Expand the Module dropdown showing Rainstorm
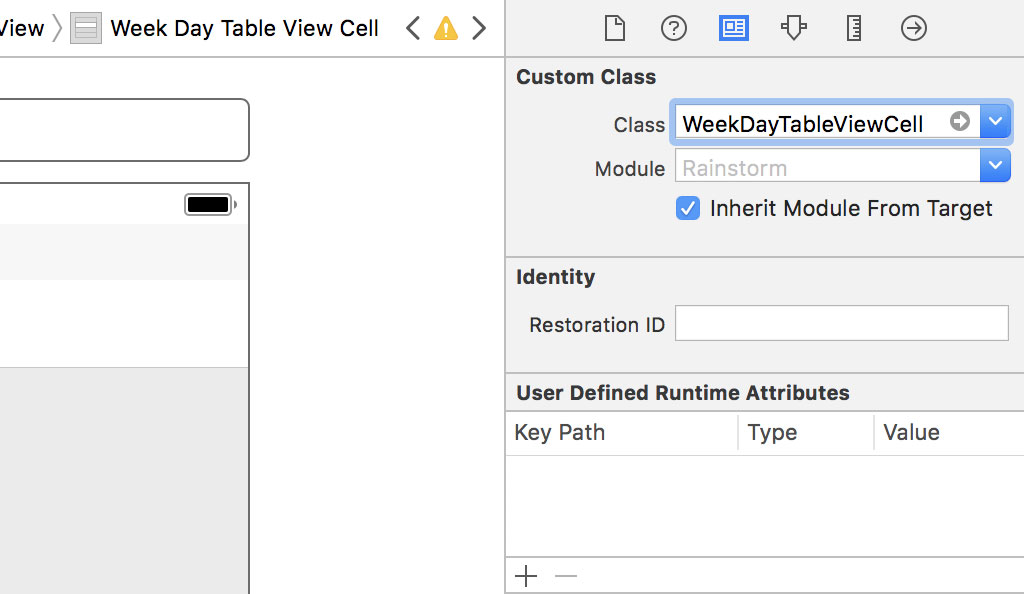The width and height of the screenshot is (1024, 594). (x=995, y=164)
